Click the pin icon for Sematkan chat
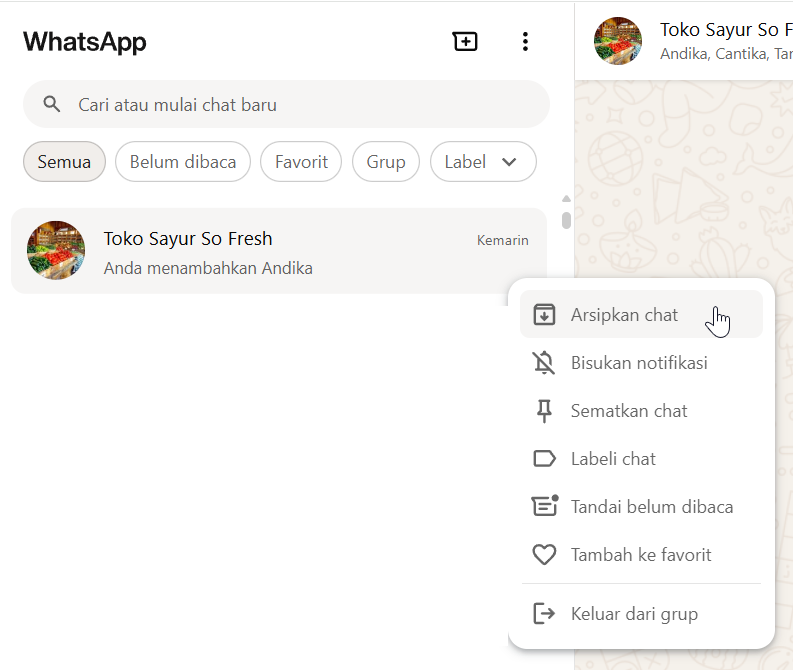The height and width of the screenshot is (670, 793). (x=544, y=411)
